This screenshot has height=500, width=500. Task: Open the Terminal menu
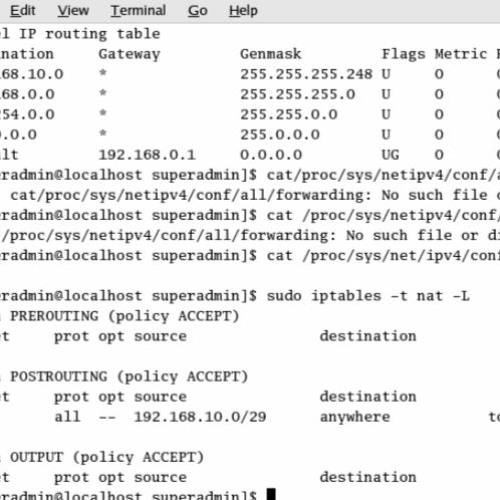coord(138,11)
